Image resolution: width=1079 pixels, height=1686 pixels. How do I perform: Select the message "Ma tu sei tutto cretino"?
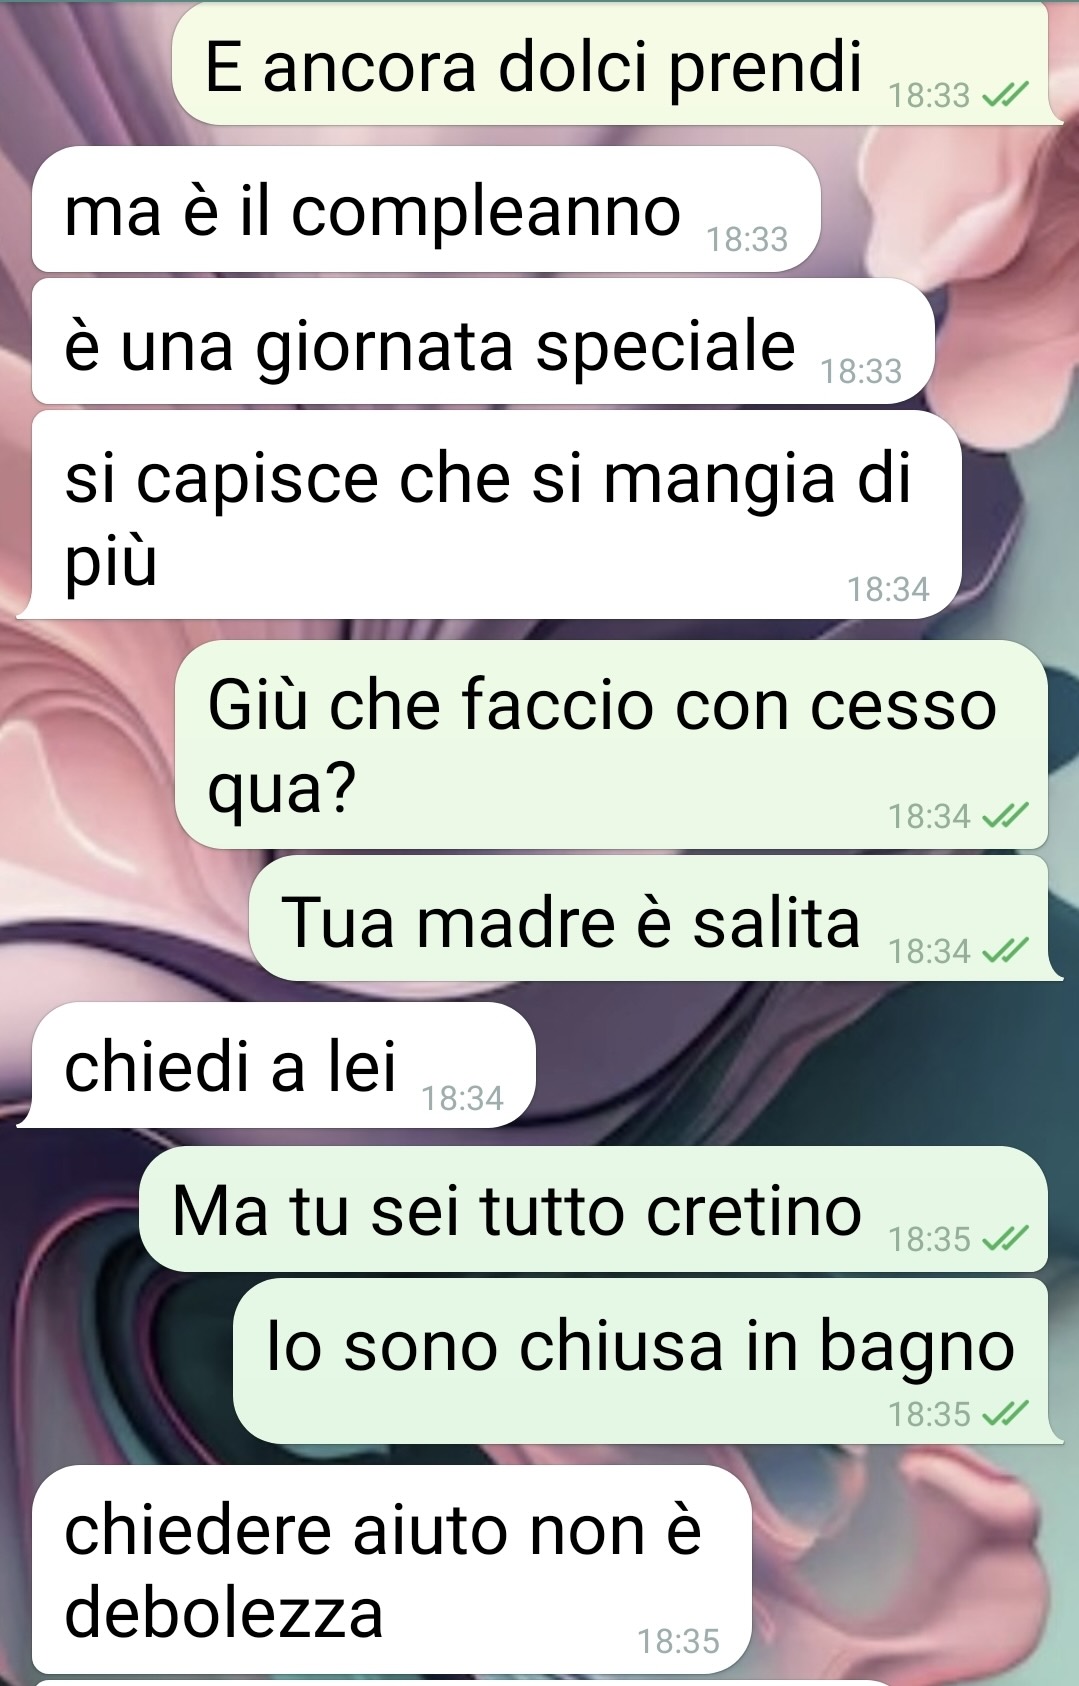click(x=593, y=1209)
